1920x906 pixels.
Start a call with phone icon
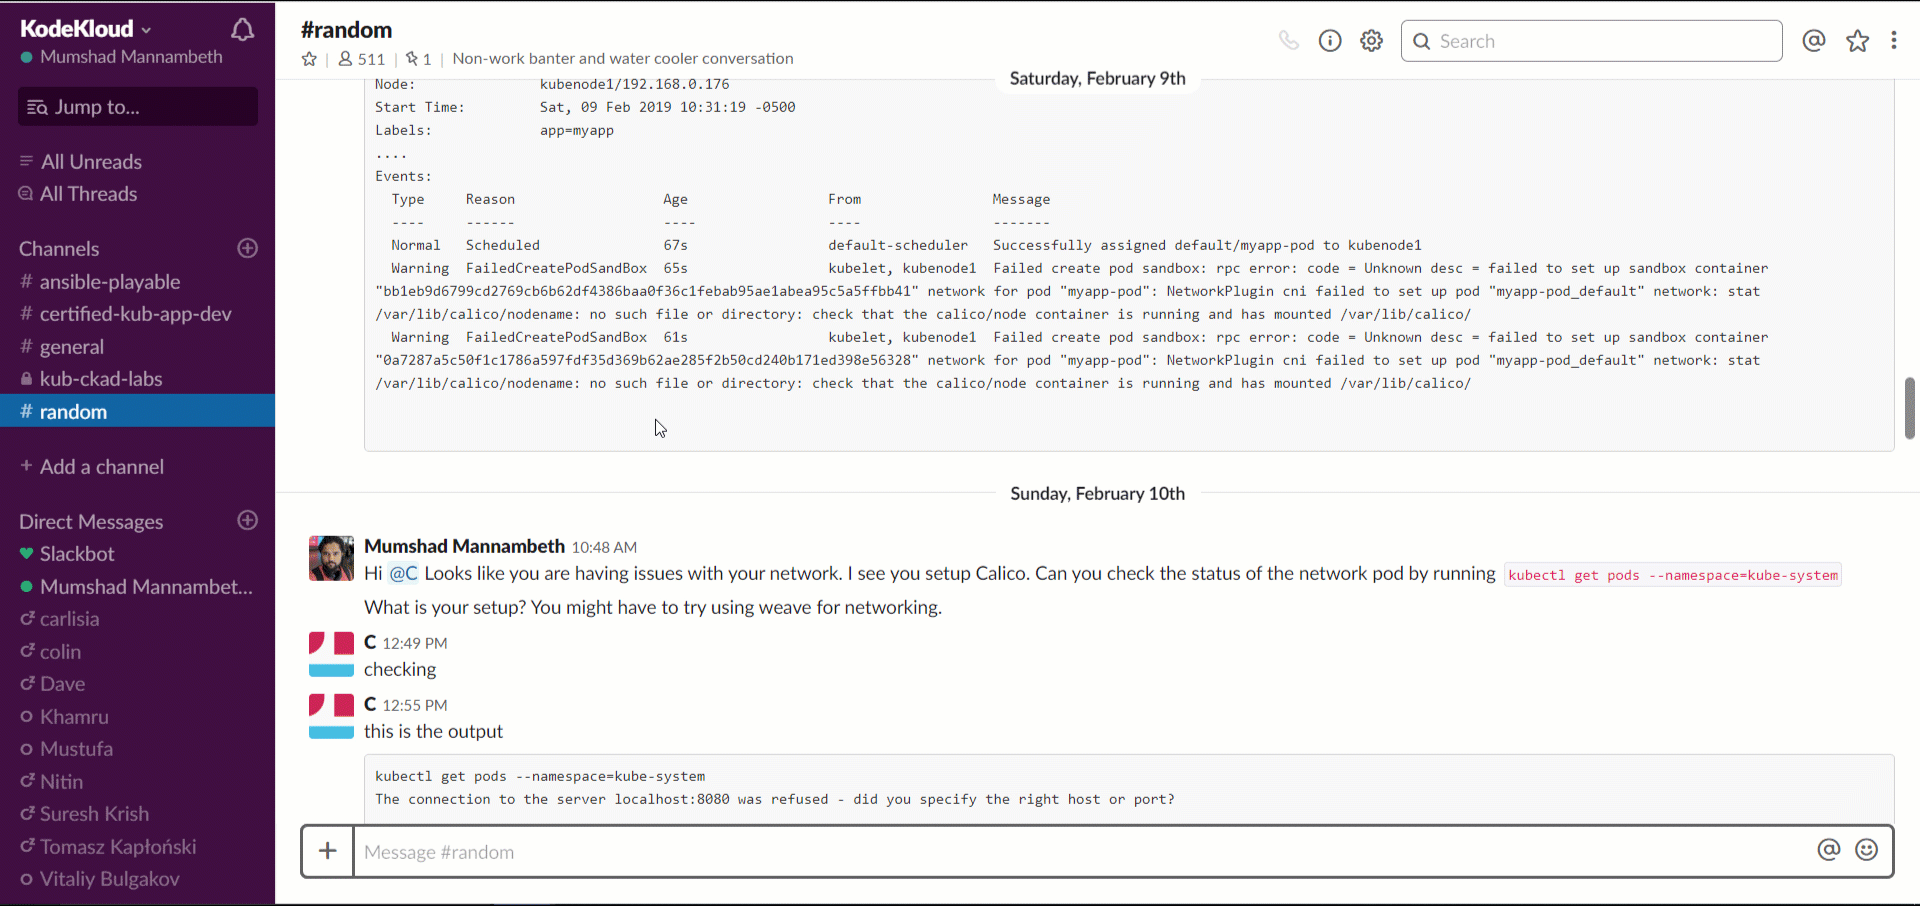pyautogui.click(x=1288, y=41)
